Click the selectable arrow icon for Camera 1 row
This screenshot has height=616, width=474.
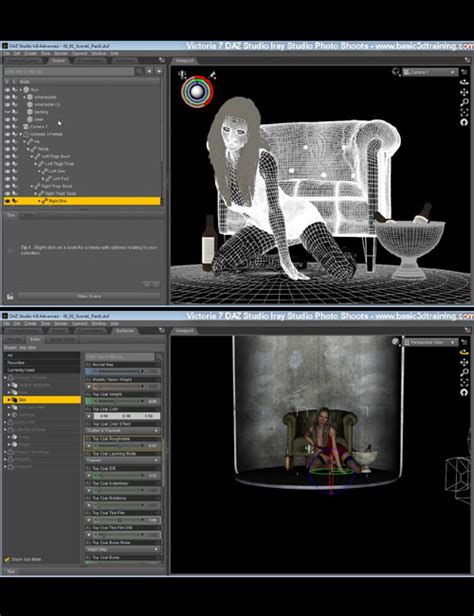coord(15,126)
